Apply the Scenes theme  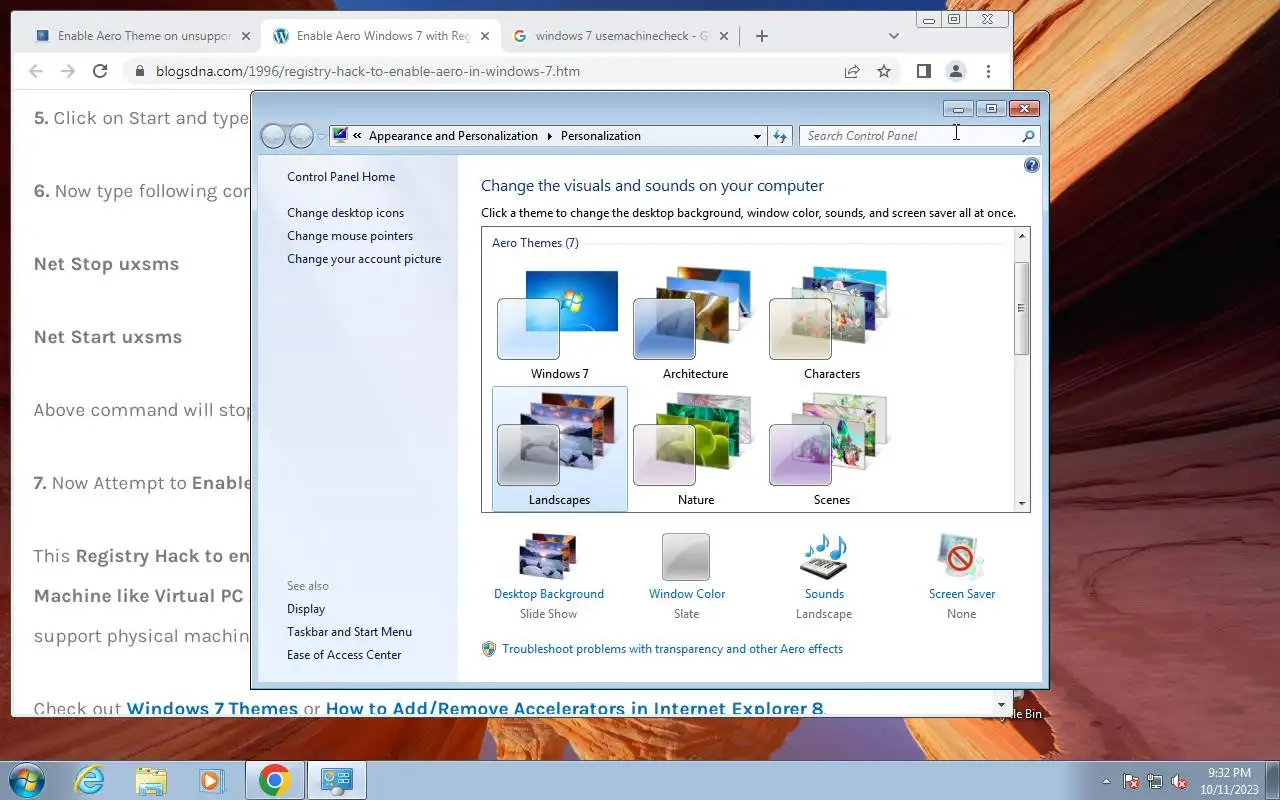[x=831, y=449]
